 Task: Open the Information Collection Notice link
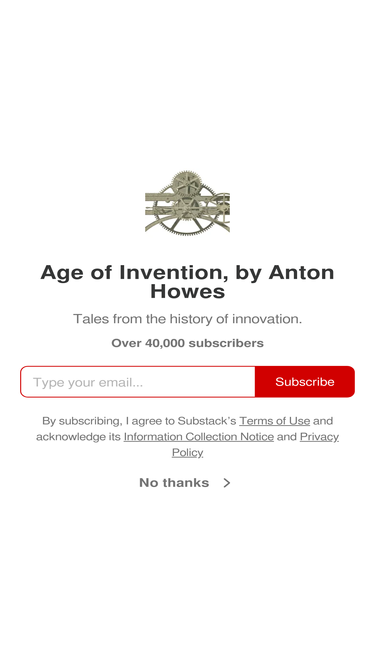pos(199,437)
